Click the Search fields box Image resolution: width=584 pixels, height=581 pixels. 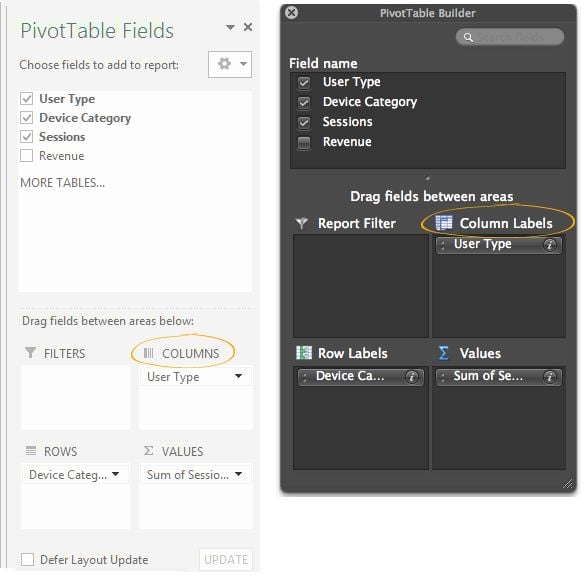tap(510, 37)
